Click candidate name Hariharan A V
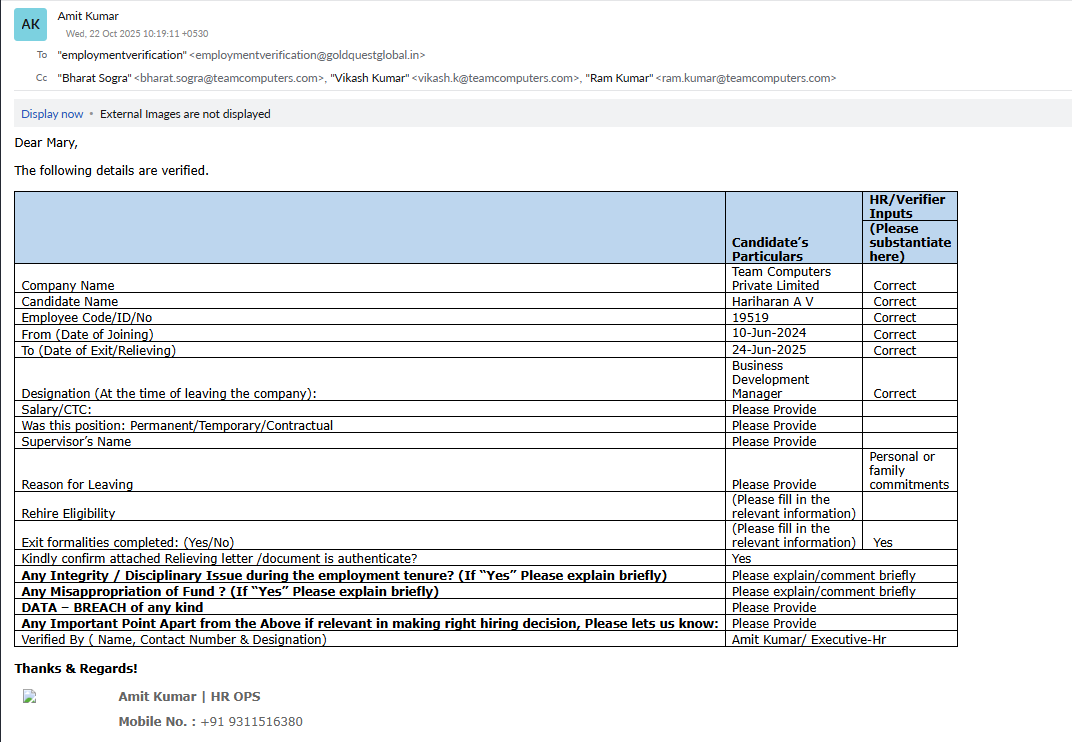This screenshot has height=742, width=1072. tap(773, 301)
